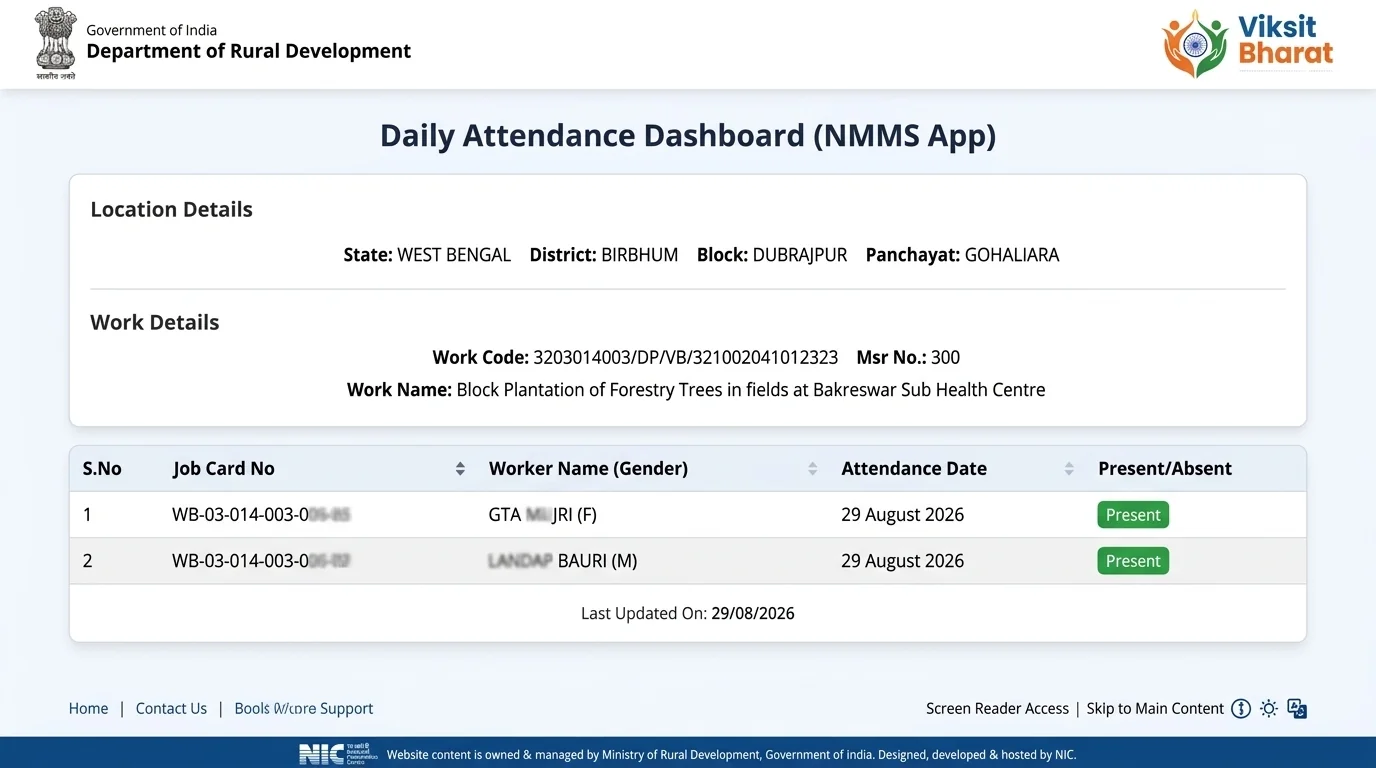The height and width of the screenshot is (768, 1376).
Task: Click the Panchayat value GOHALIARA
Action: [x=1012, y=255]
